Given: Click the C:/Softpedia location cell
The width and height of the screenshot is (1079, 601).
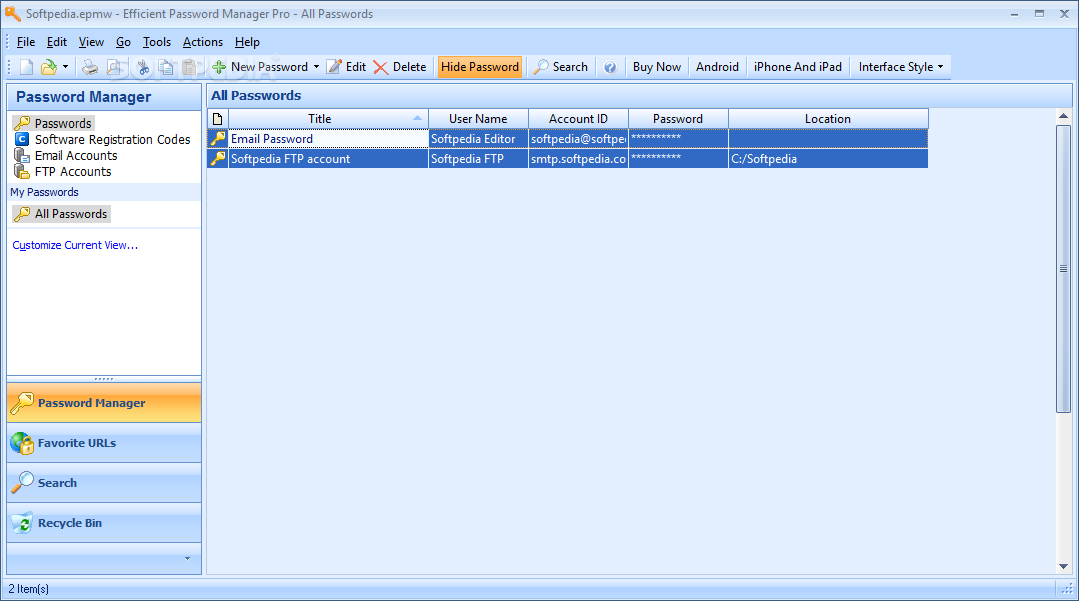Looking at the screenshot, I should (x=828, y=158).
